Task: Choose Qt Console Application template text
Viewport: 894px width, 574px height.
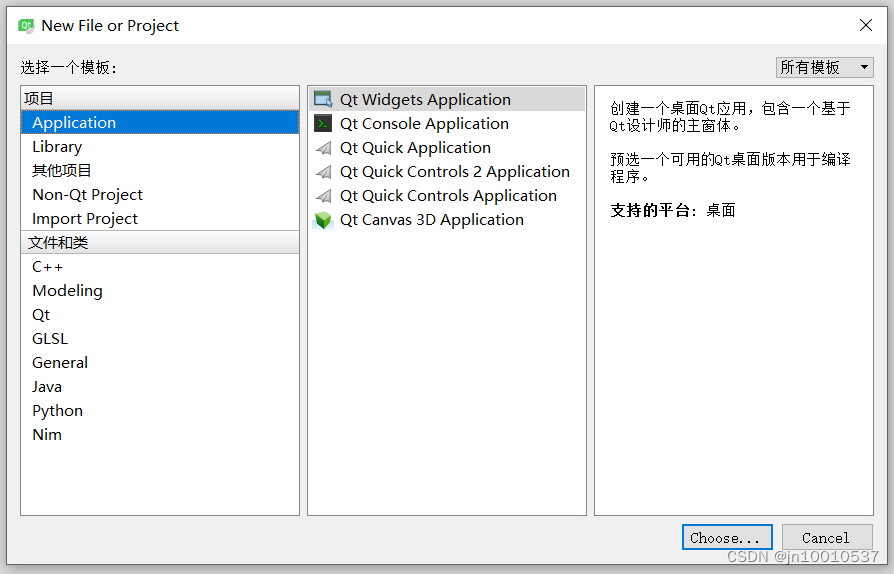Action: click(424, 124)
